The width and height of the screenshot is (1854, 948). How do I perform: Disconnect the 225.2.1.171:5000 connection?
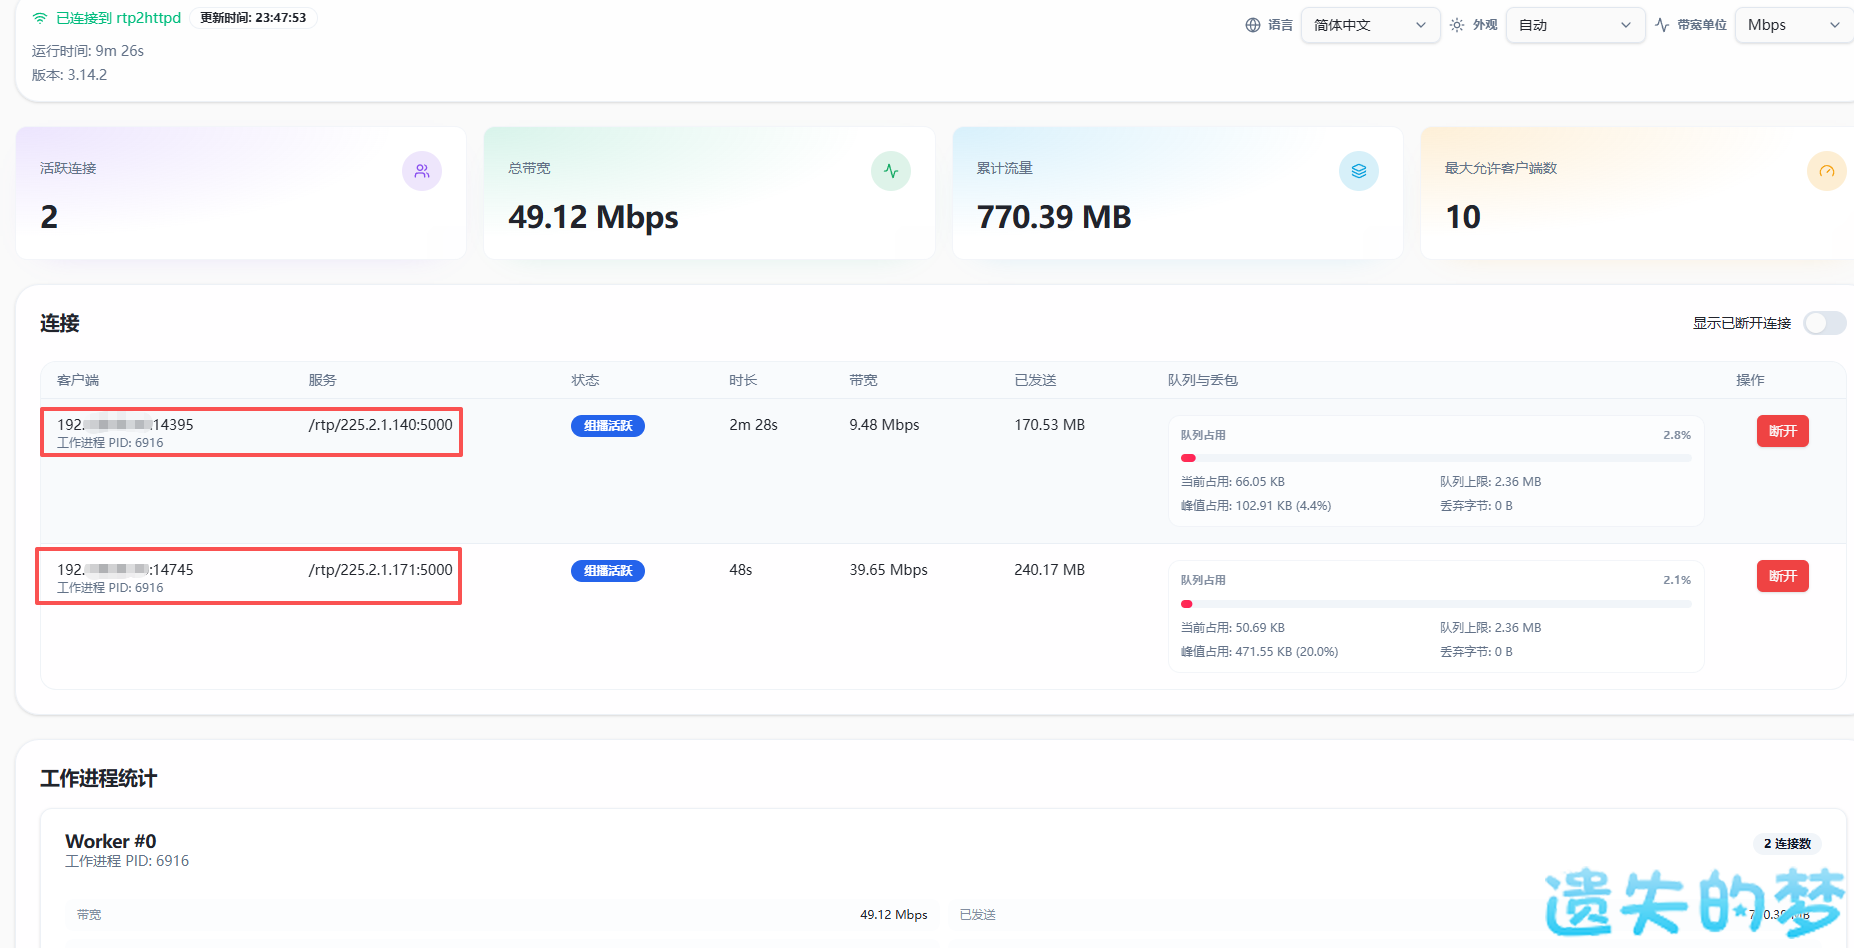click(x=1783, y=576)
